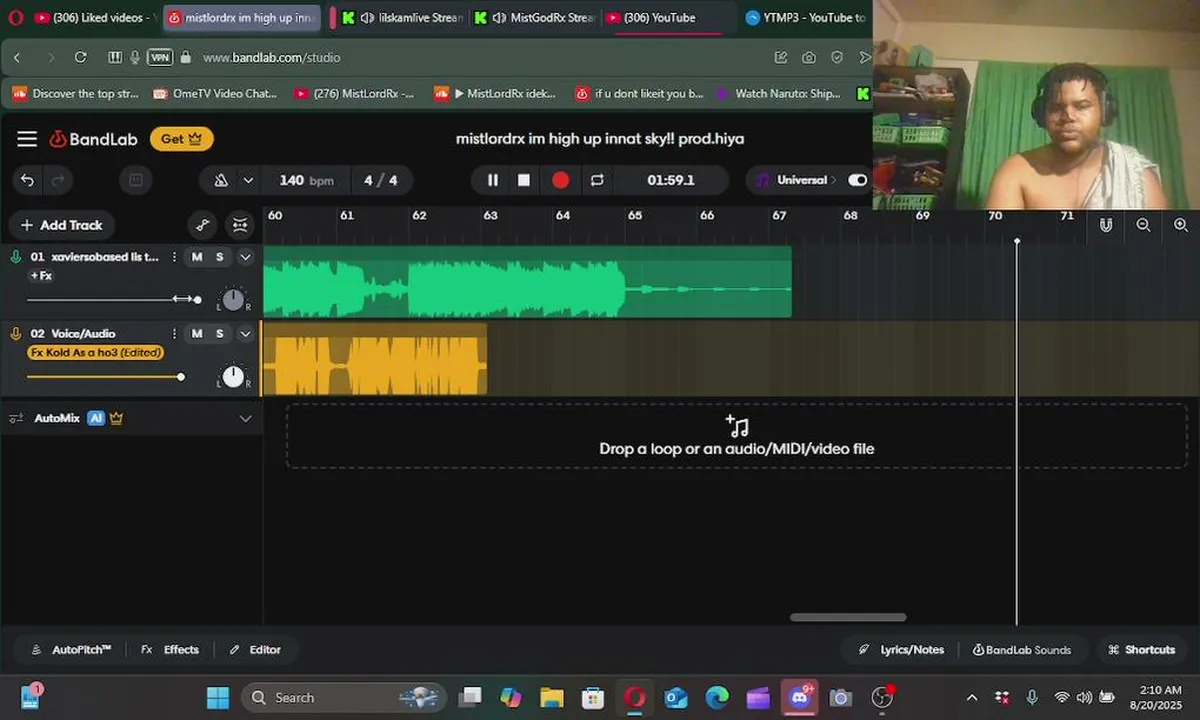The width and height of the screenshot is (1200, 720).
Task: Open the metronome options dropdown arrow
Action: click(x=248, y=180)
